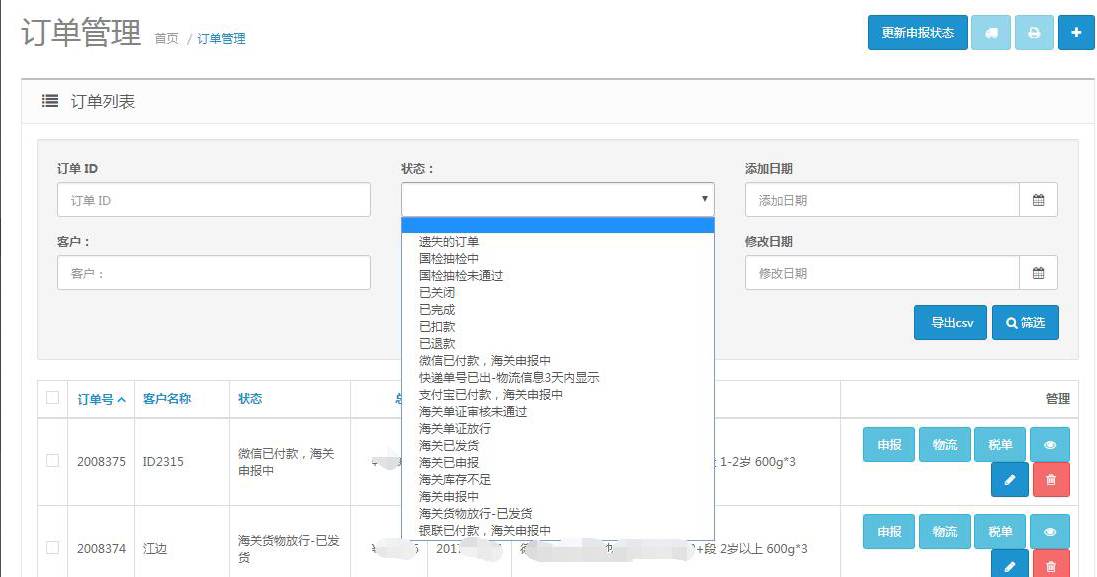This screenshot has height=577, width=1097.
Task: Click order number 2008375 cell
Action: point(101,462)
